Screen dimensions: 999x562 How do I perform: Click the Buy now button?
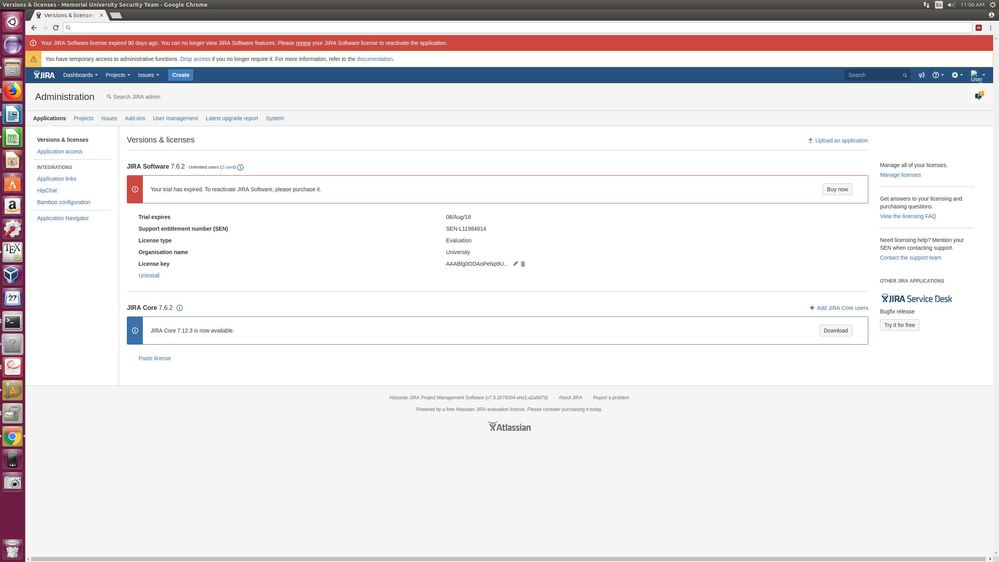click(837, 189)
